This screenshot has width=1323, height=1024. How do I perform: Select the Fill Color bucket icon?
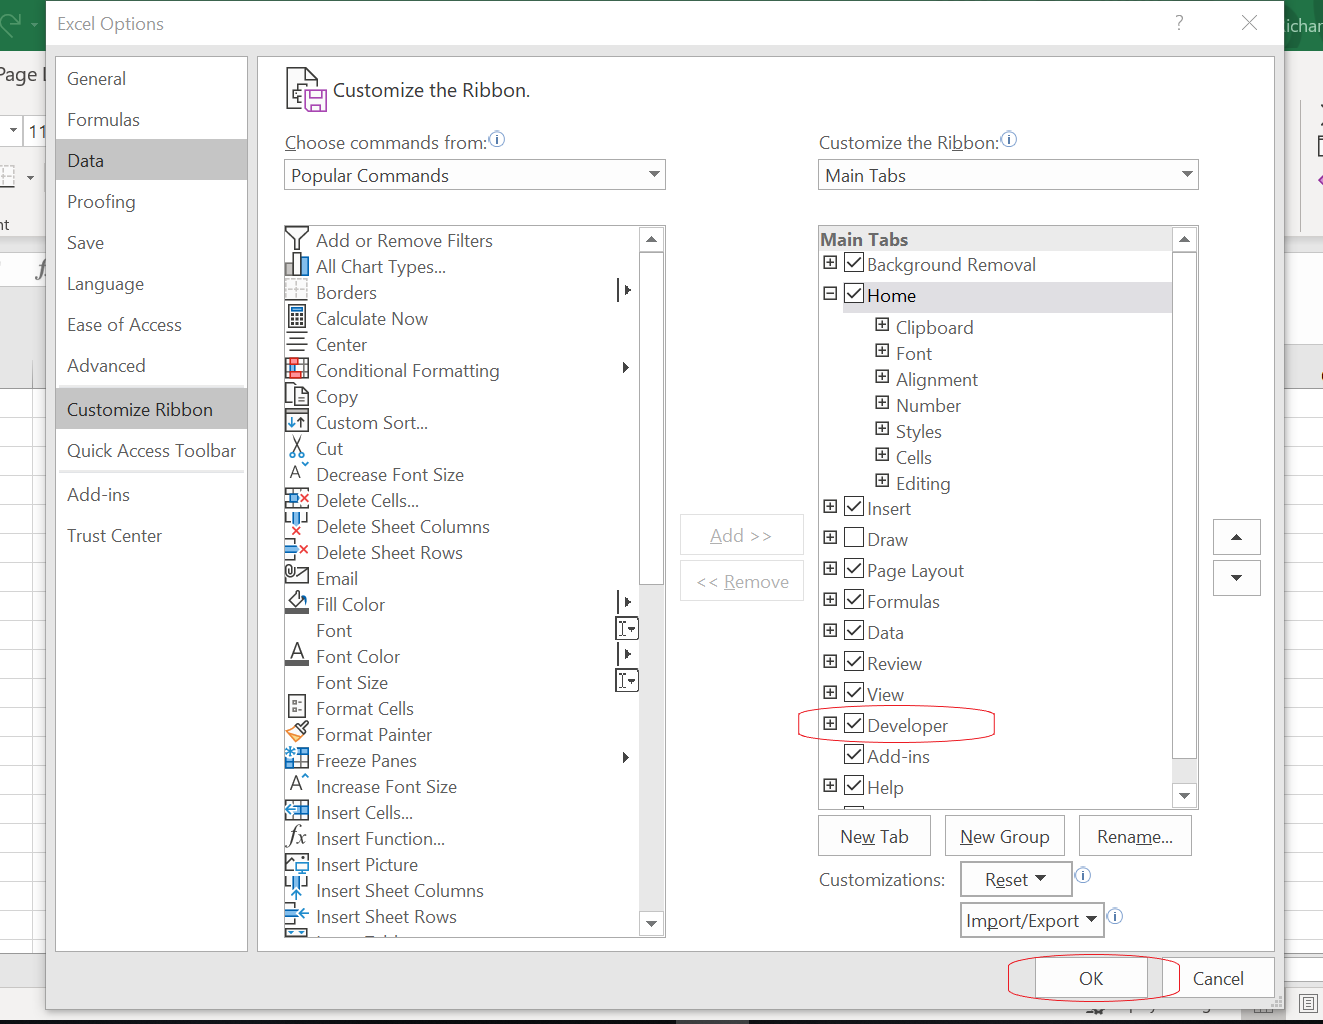point(297,603)
